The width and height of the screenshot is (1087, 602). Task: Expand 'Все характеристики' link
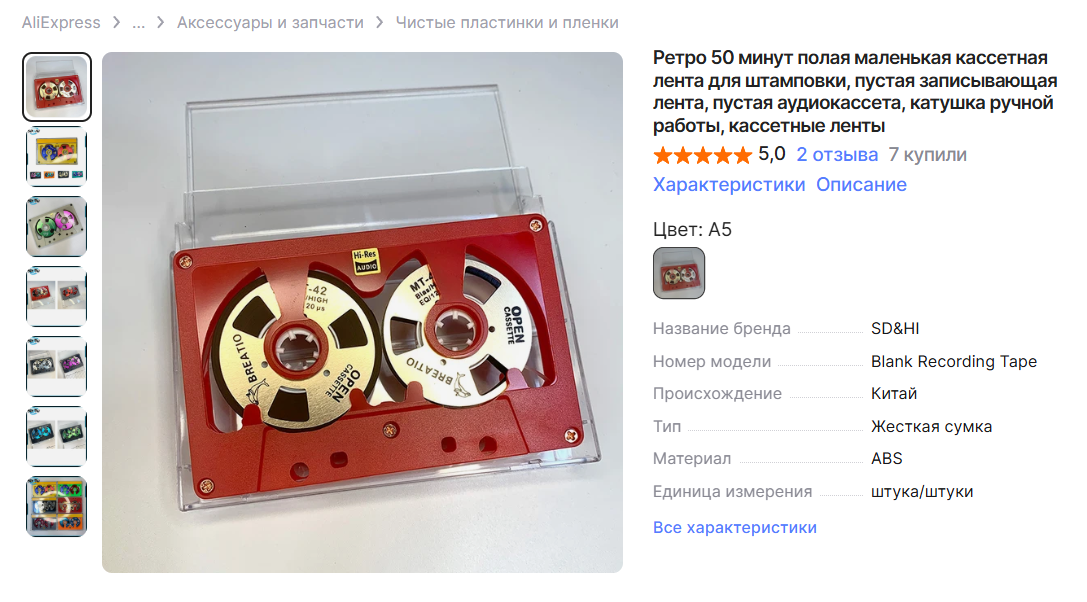[735, 528]
